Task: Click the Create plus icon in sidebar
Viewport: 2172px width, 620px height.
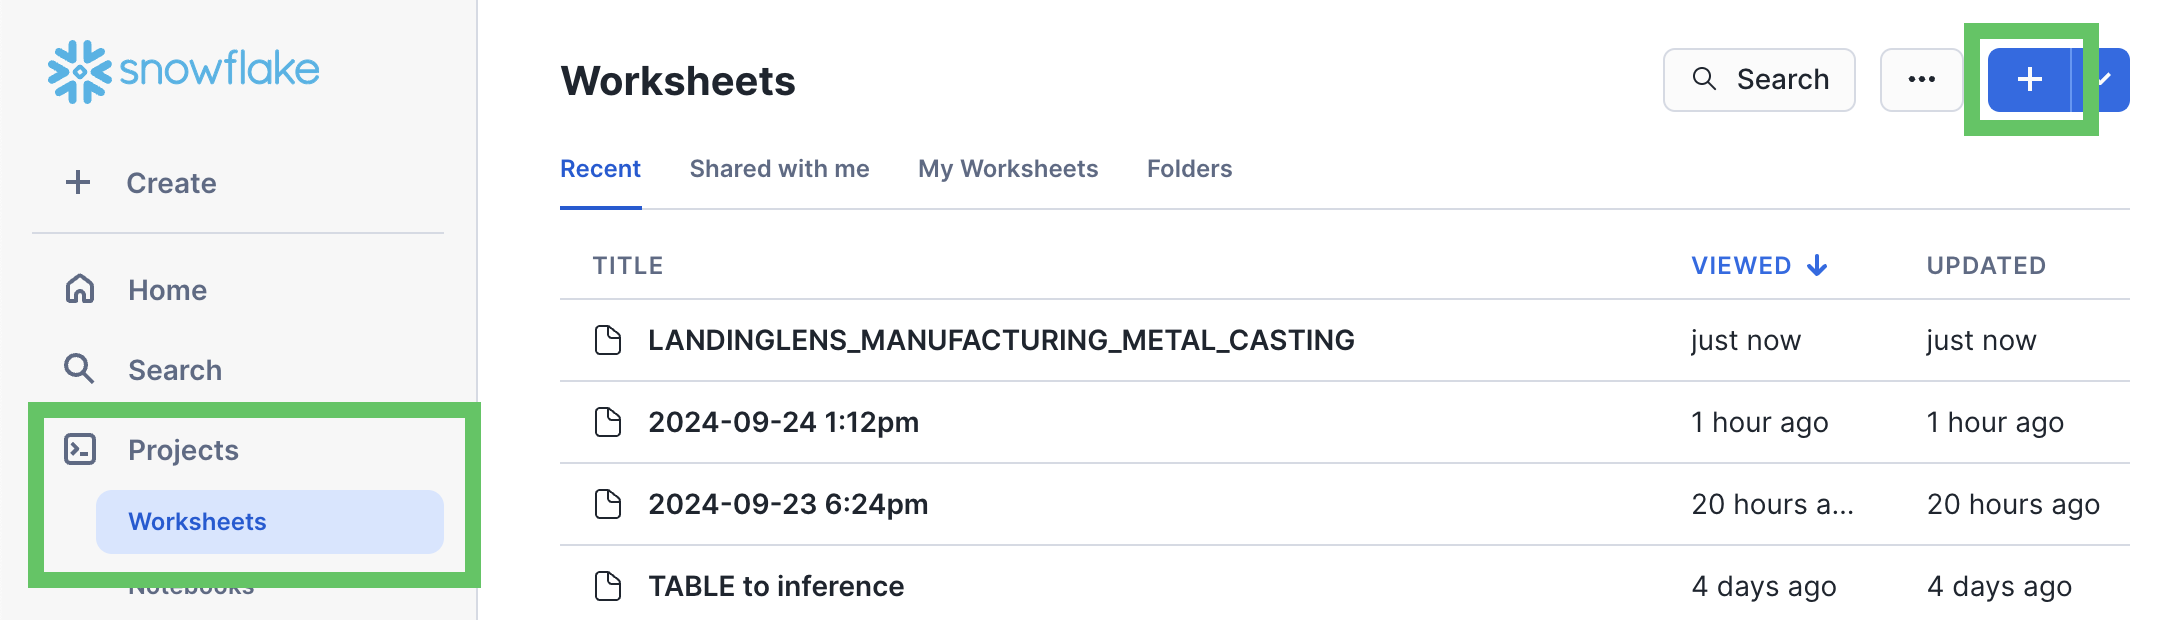Action: [x=78, y=182]
